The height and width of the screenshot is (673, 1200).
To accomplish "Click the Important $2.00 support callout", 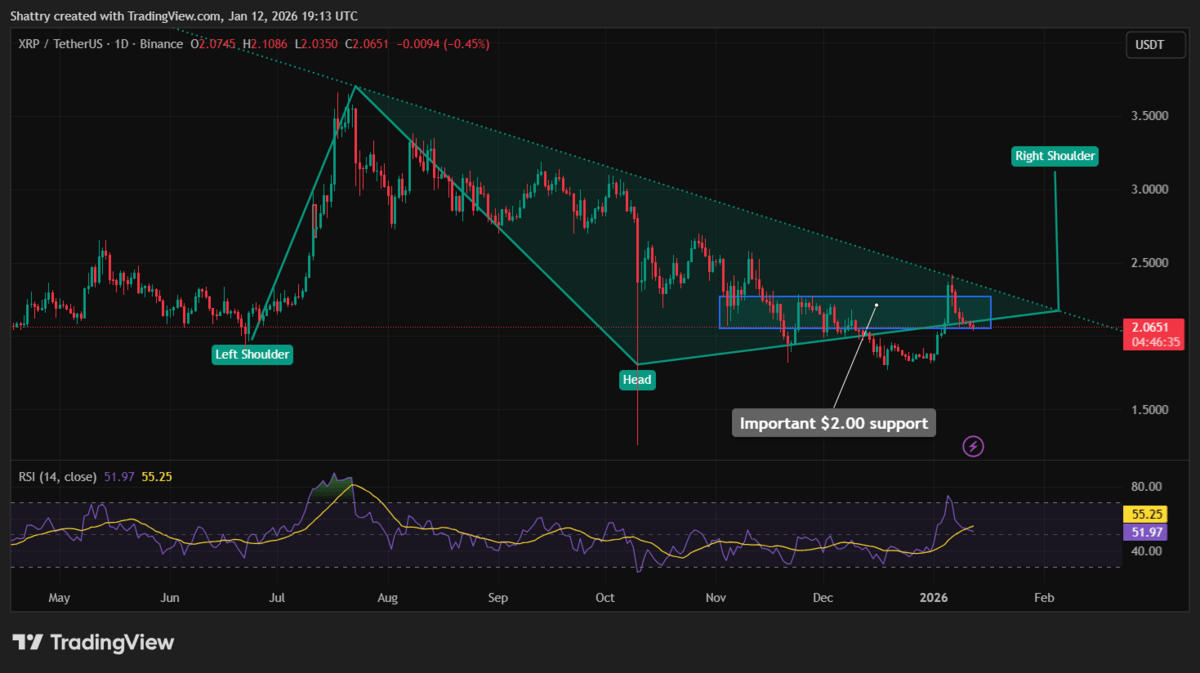I will point(833,422).
